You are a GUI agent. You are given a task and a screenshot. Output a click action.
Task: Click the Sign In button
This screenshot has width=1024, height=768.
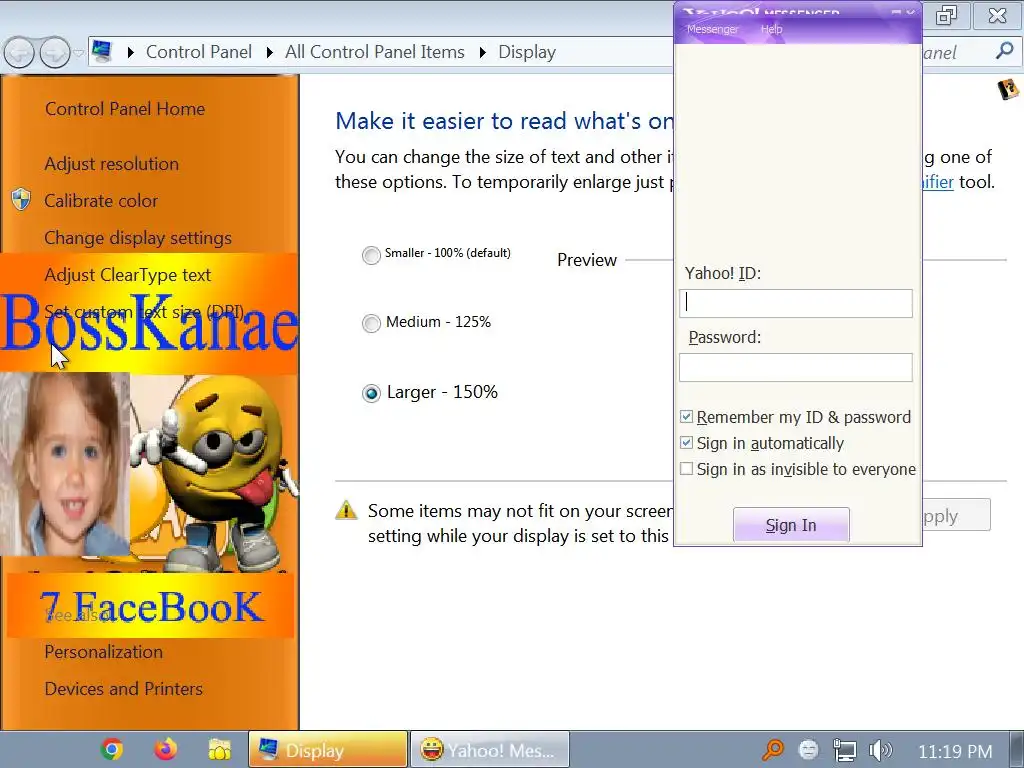[791, 525]
